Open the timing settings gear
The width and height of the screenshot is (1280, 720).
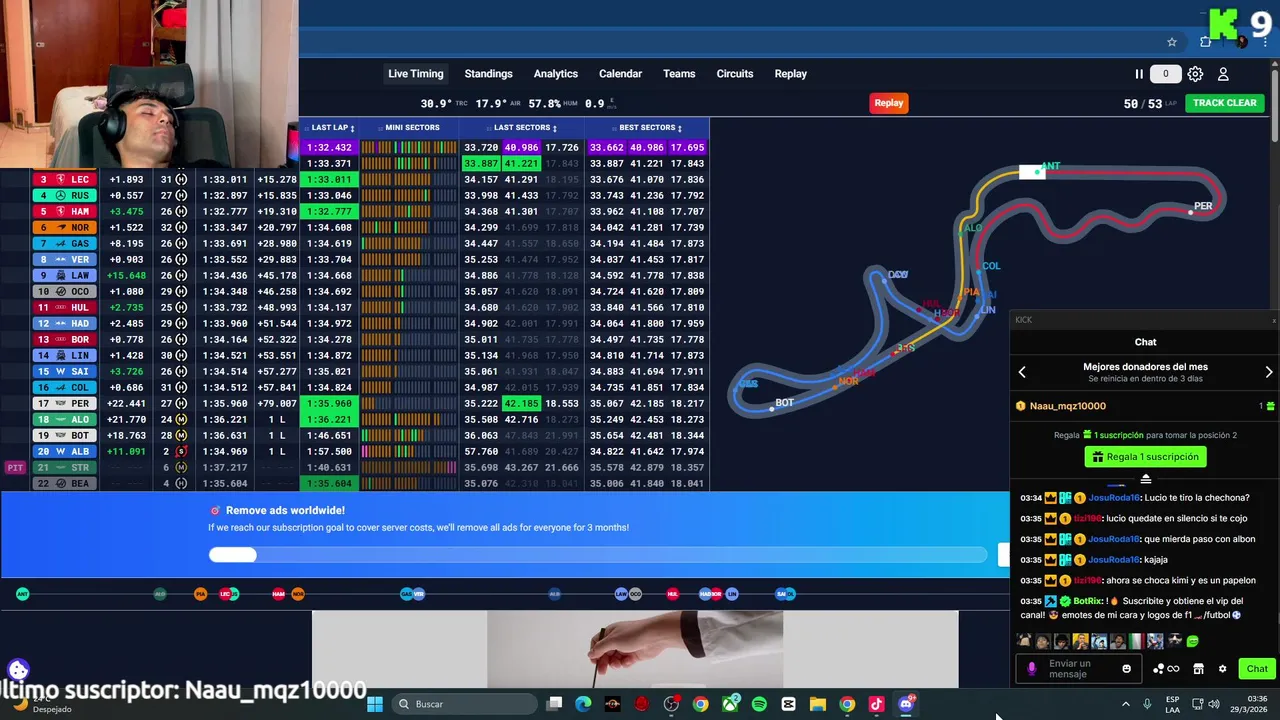point(1195,74)
